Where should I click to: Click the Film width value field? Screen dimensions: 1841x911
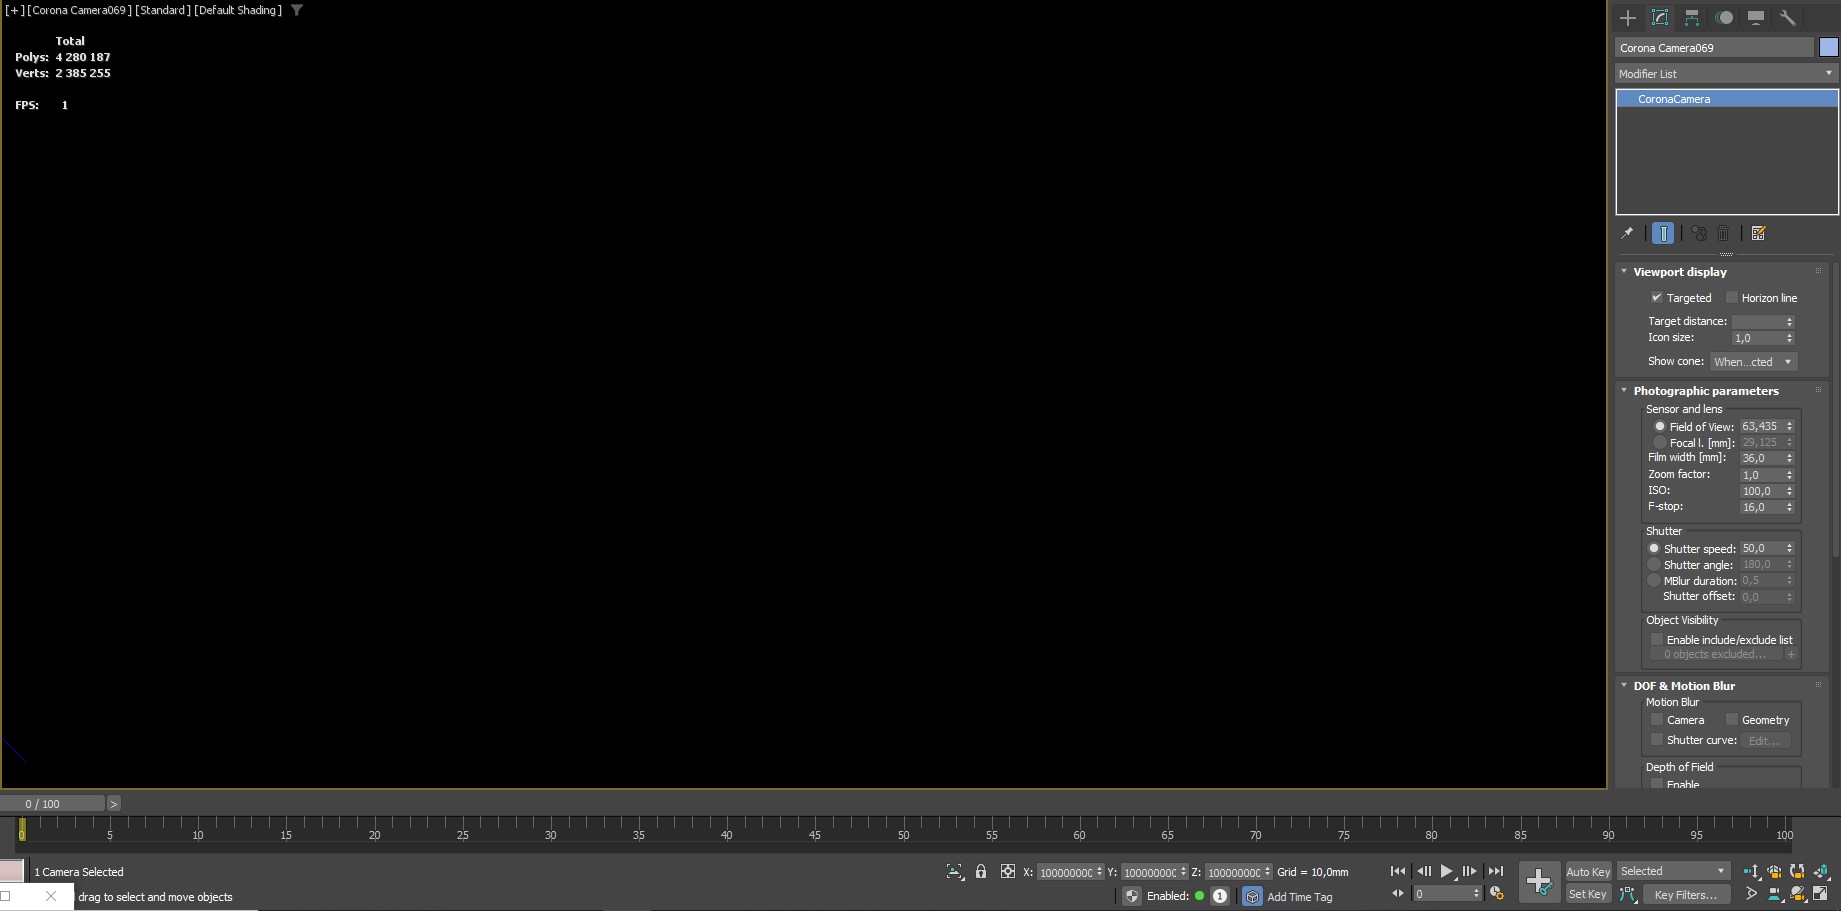click(1762, 458)
